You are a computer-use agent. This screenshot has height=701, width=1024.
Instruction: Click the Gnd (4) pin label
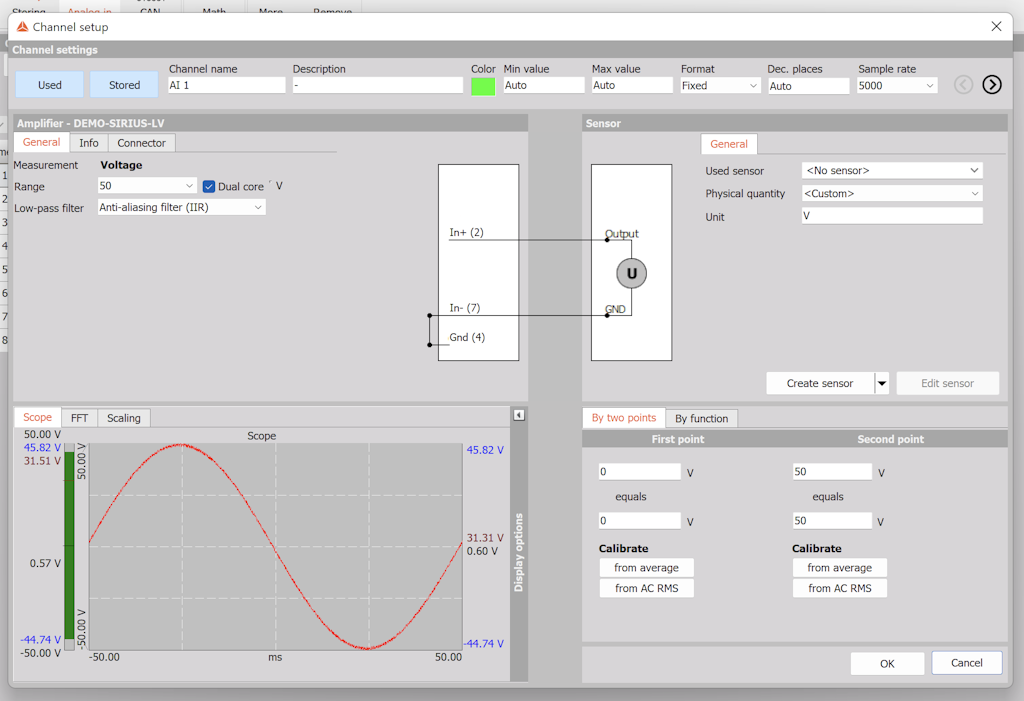click(x=467, y=337)
